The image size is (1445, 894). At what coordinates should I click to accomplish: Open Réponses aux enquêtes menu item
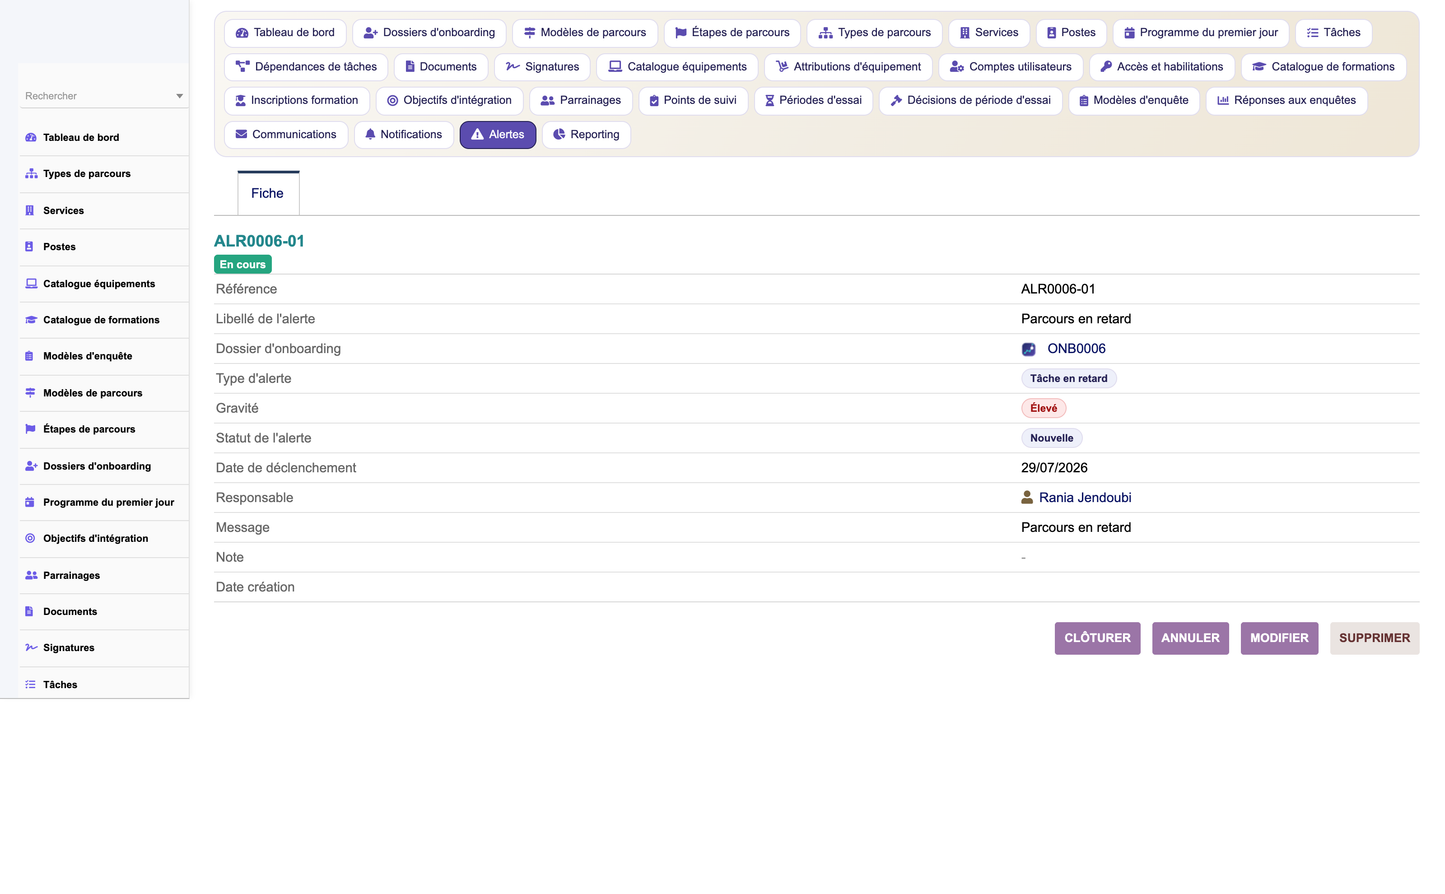1286,101
